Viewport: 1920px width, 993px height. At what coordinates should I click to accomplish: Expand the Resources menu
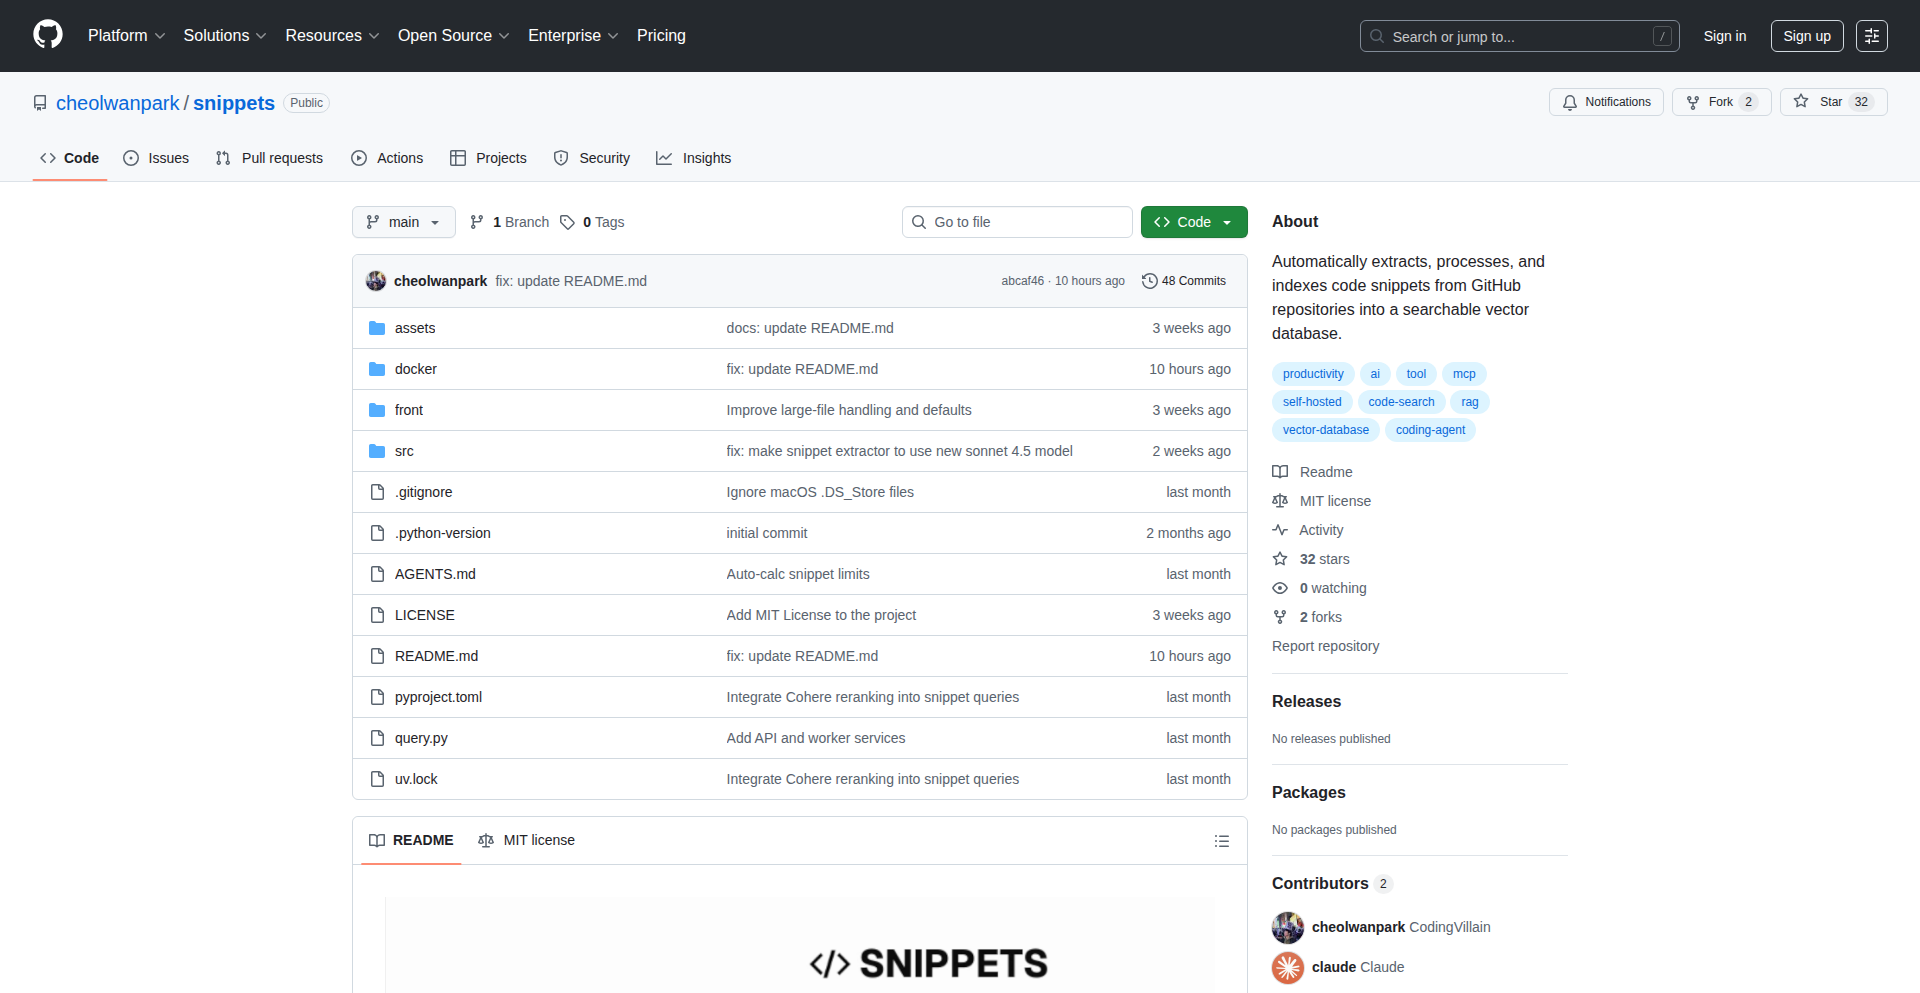coord(332,36)
